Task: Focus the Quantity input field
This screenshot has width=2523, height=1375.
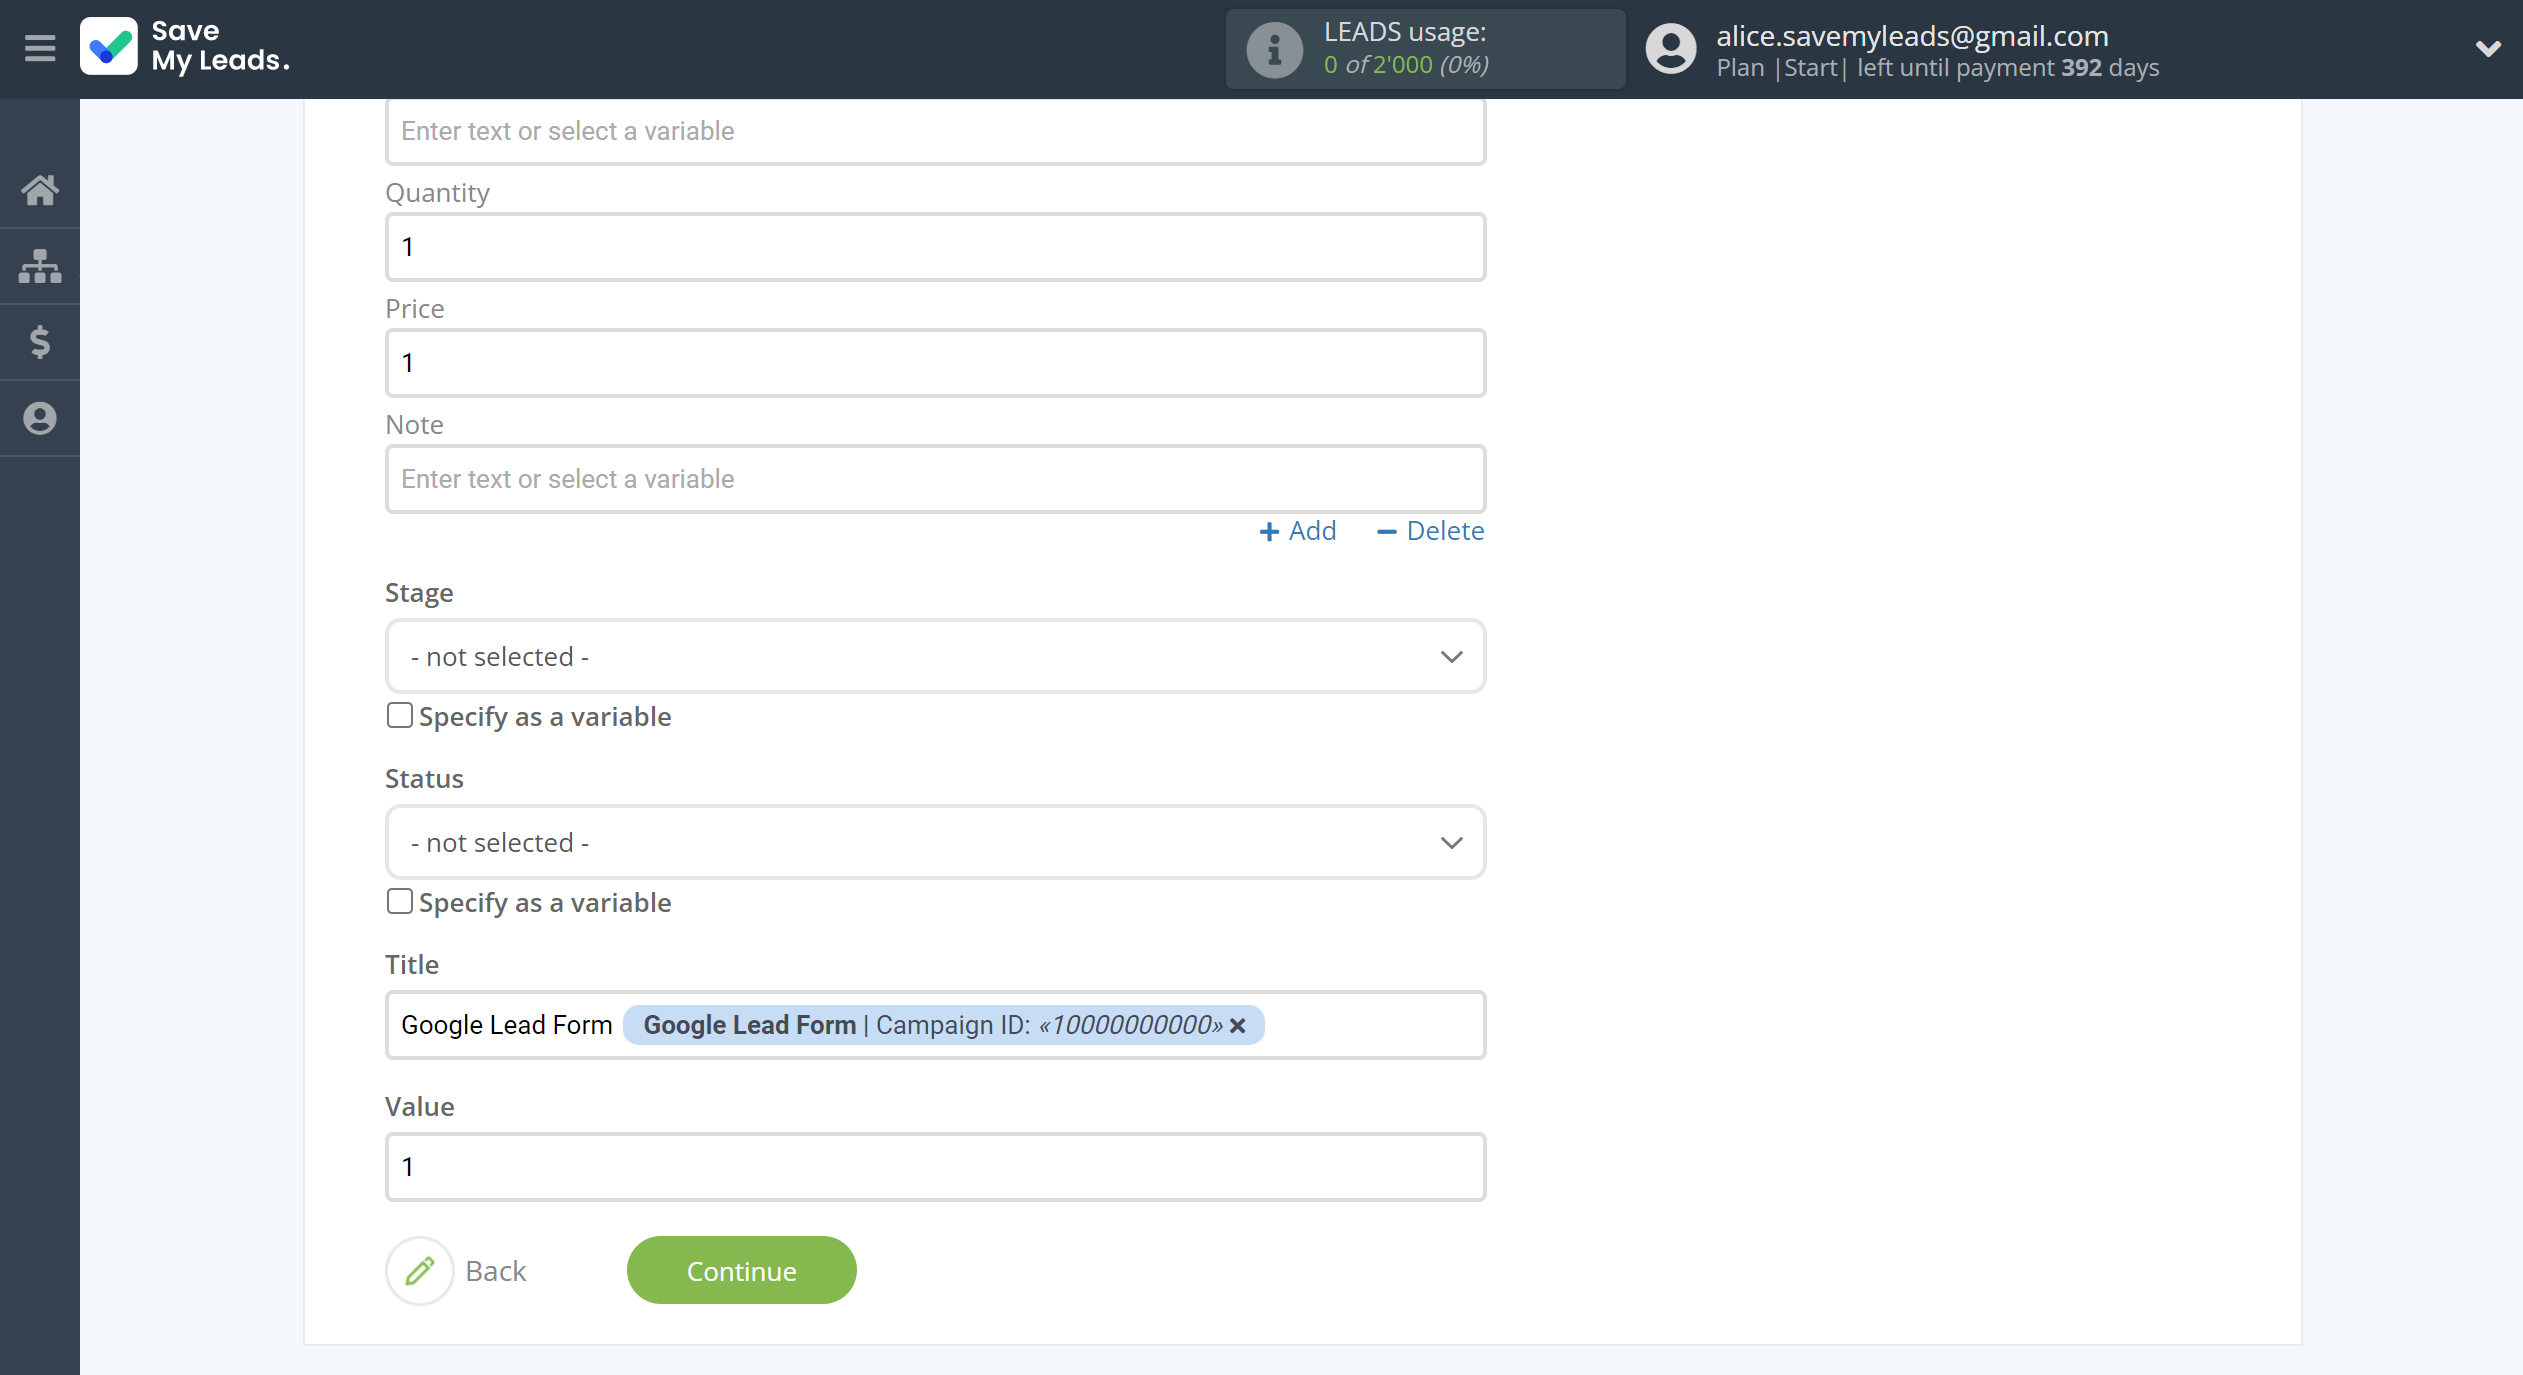Action: point(935,247)
